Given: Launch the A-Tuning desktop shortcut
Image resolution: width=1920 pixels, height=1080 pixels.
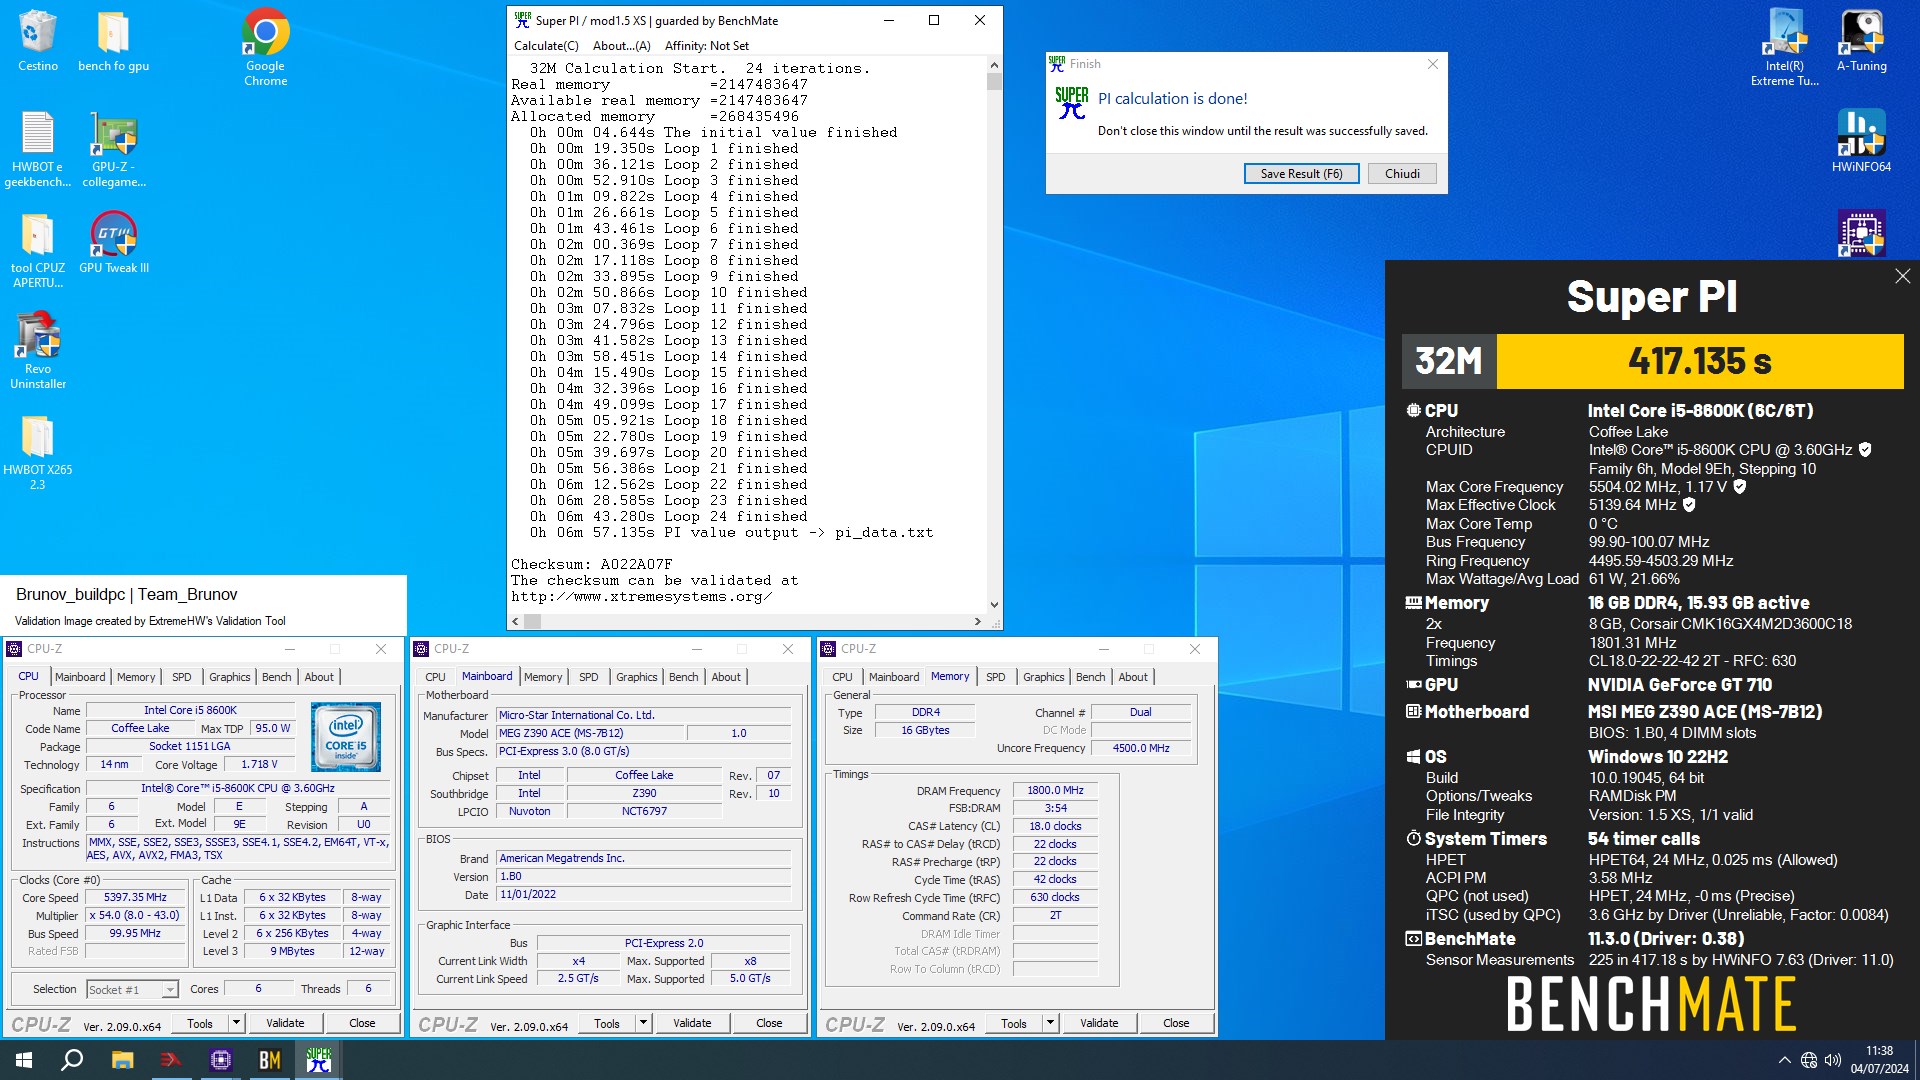Looking at the screenshot, I should point(1862,40).
